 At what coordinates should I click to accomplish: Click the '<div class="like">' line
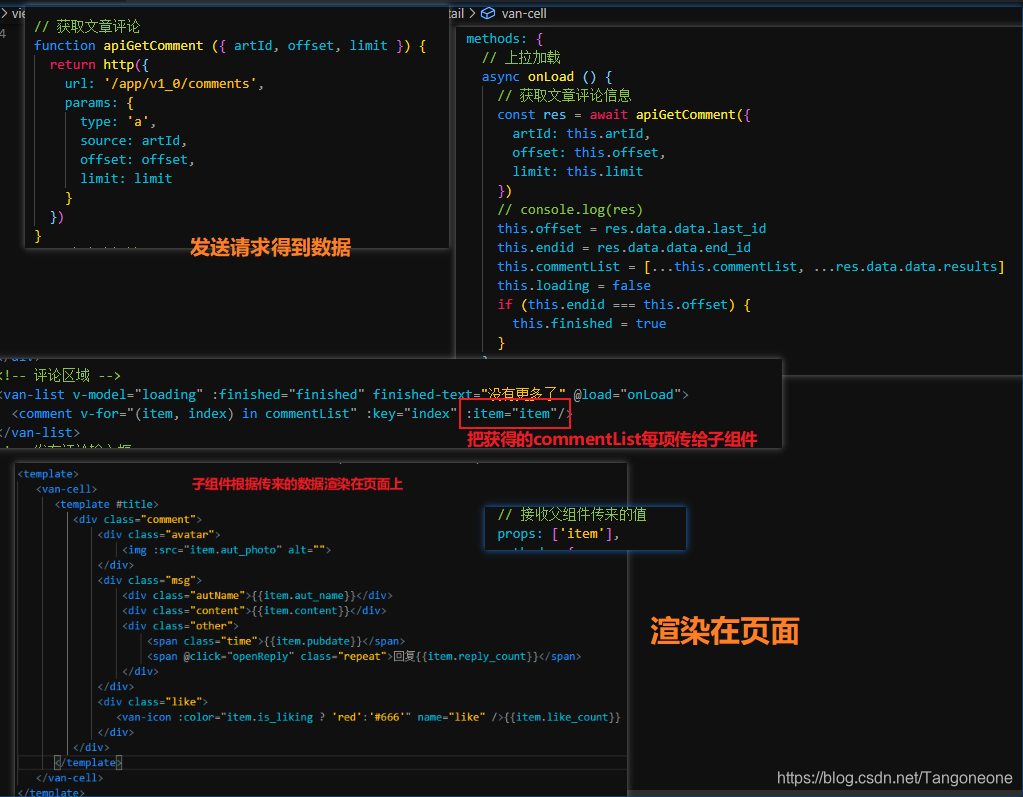(153, 702)
